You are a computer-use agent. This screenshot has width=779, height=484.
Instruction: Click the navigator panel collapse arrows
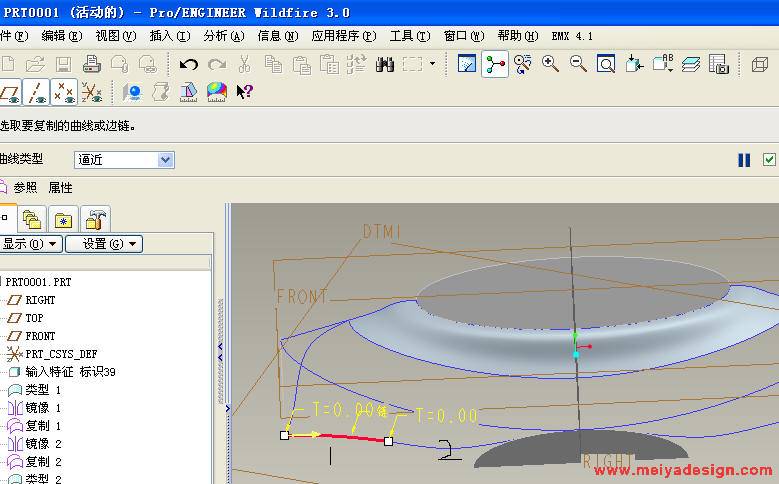(x=221, y=352)
